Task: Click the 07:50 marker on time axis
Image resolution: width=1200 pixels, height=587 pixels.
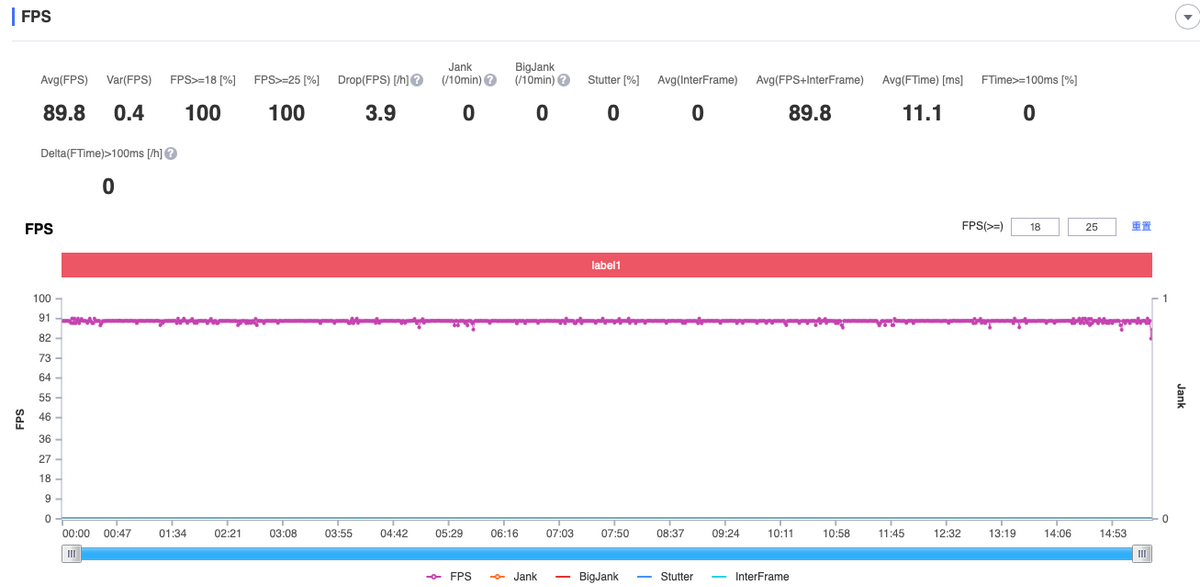Action: pyautogui.click(x=615, y=534)
